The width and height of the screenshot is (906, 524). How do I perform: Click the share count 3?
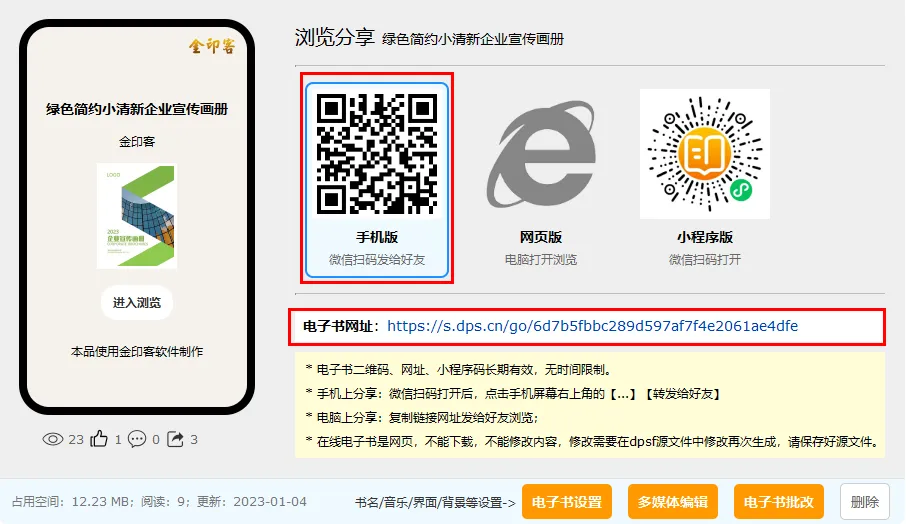(x=194, y=440)
